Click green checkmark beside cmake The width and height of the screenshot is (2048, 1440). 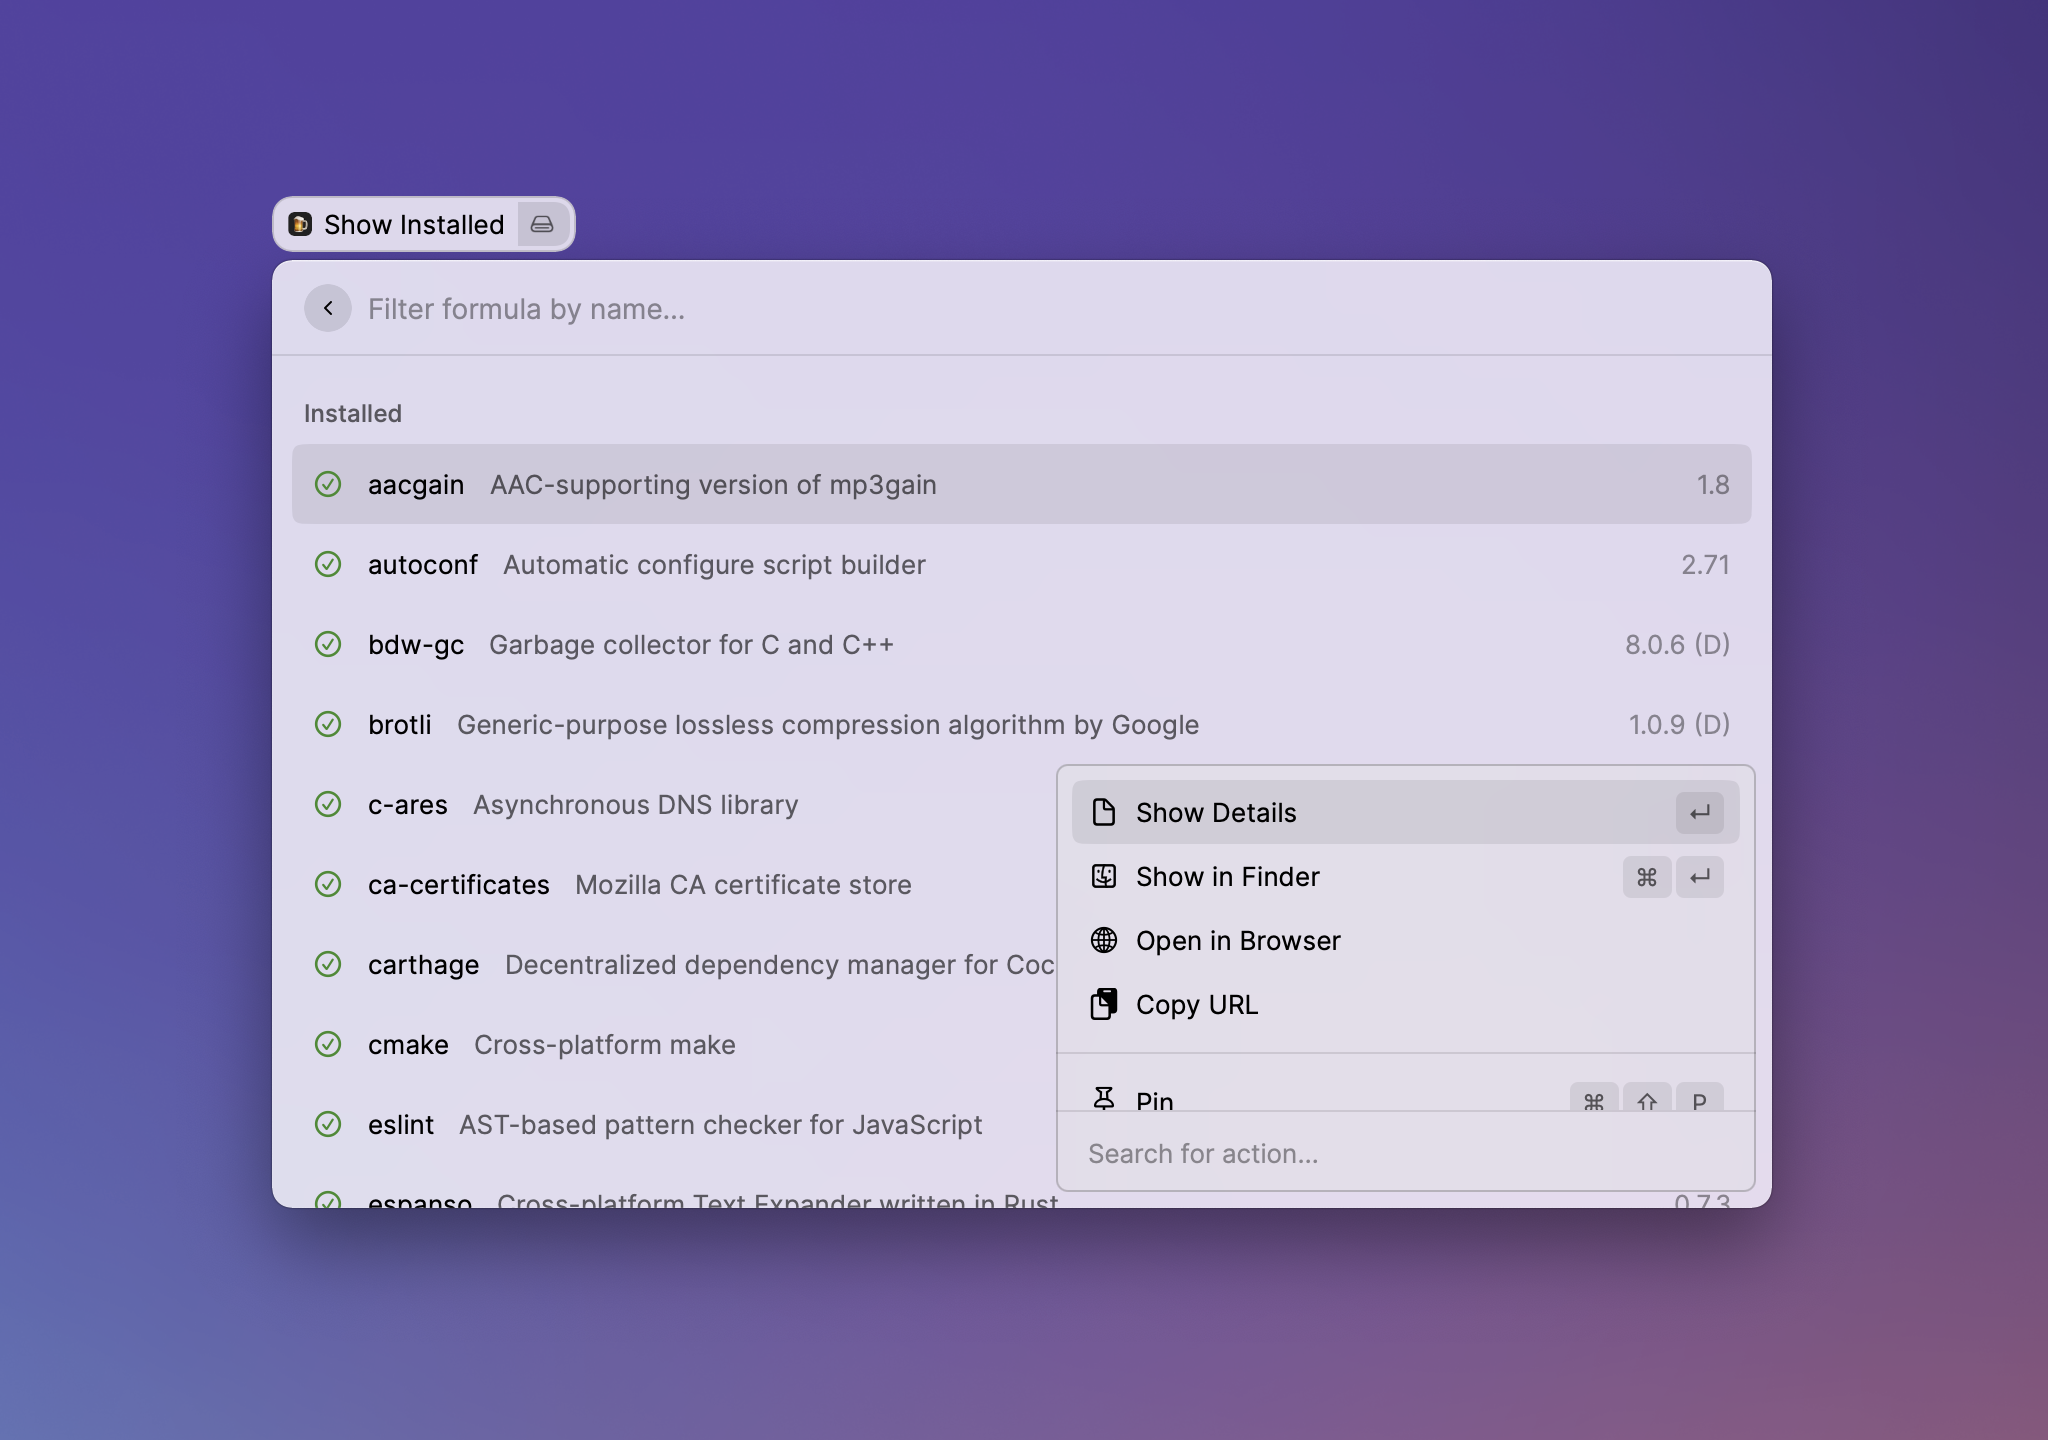point(328,1044)
